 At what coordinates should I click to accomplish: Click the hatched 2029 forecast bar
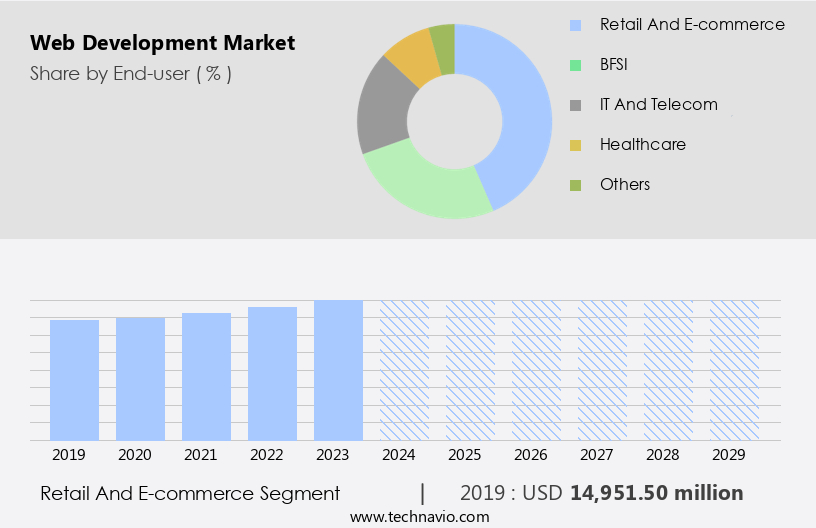tap(735, 370)
